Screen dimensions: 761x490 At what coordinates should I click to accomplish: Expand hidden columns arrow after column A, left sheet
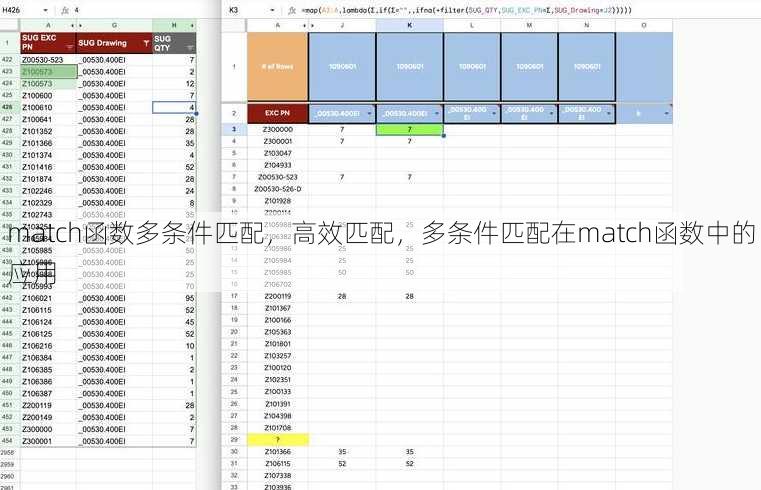(73, 25)
